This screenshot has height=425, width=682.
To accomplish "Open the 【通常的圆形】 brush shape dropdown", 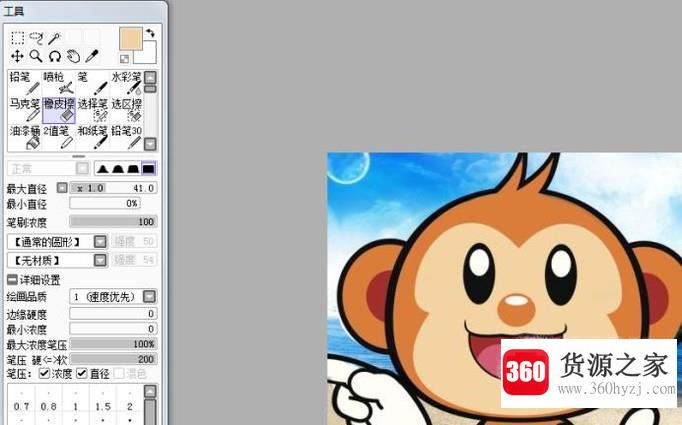I will point(100,241).
